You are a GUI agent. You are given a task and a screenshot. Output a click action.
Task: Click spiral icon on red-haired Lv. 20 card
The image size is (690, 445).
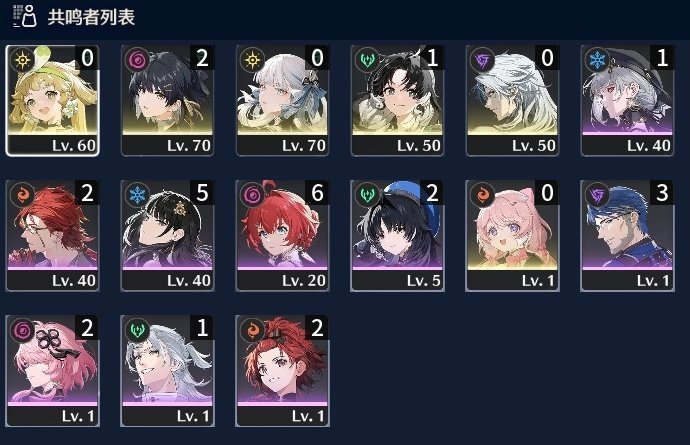click(x=253, y=195)
